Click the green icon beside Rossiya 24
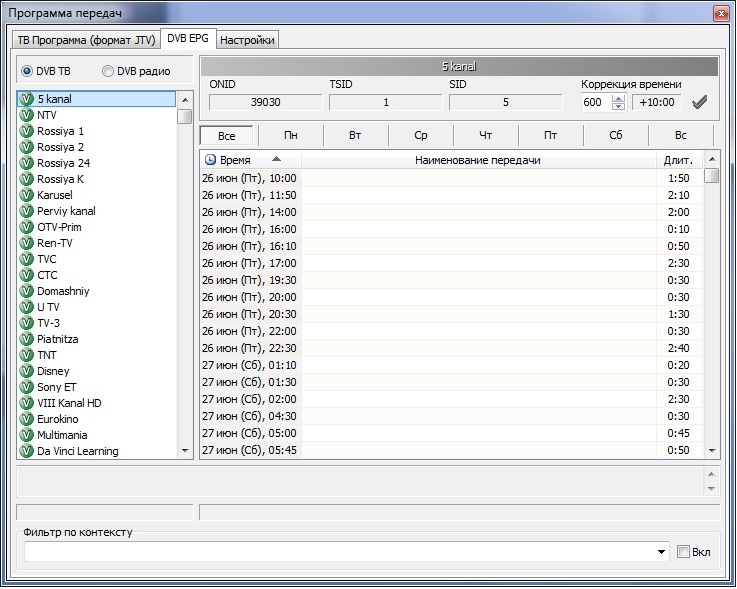 [27, 163]
